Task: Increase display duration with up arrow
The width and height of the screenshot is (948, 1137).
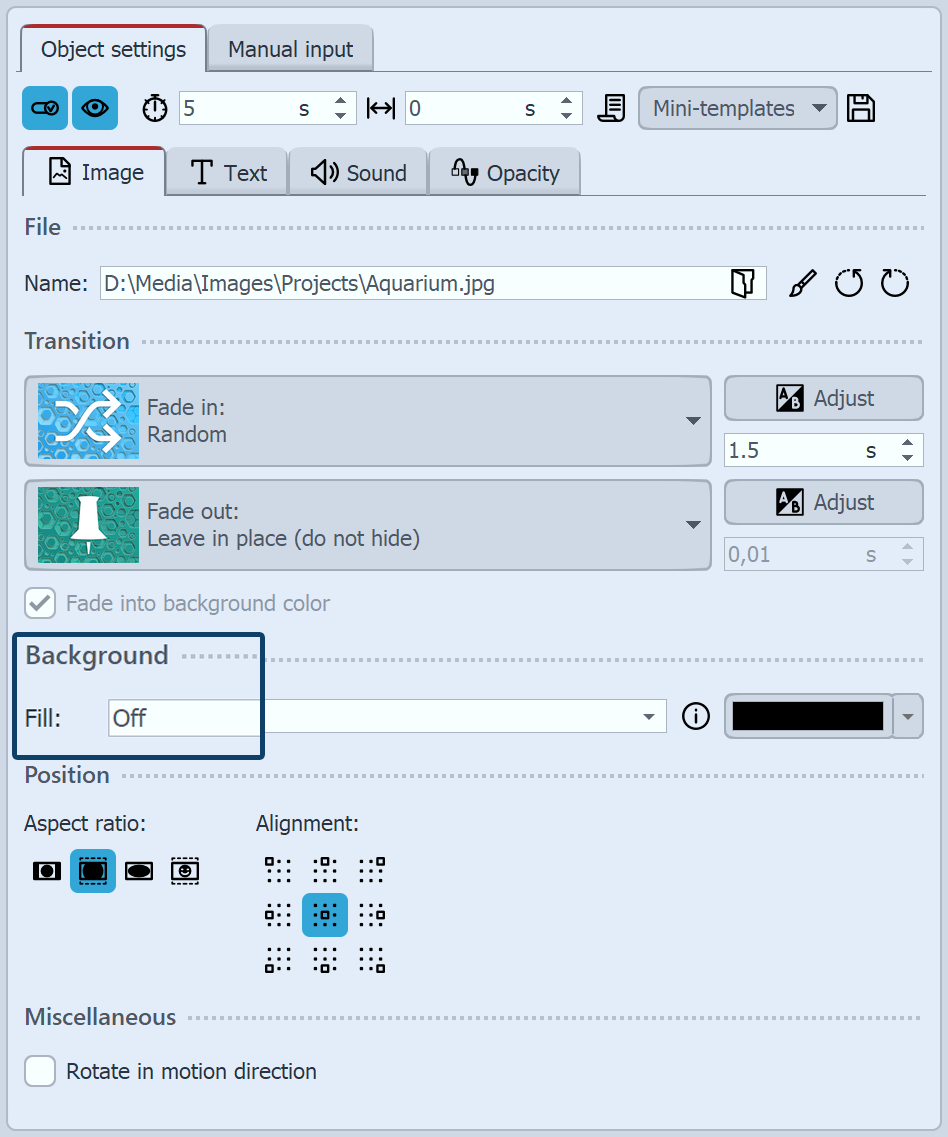Action: 340,101
